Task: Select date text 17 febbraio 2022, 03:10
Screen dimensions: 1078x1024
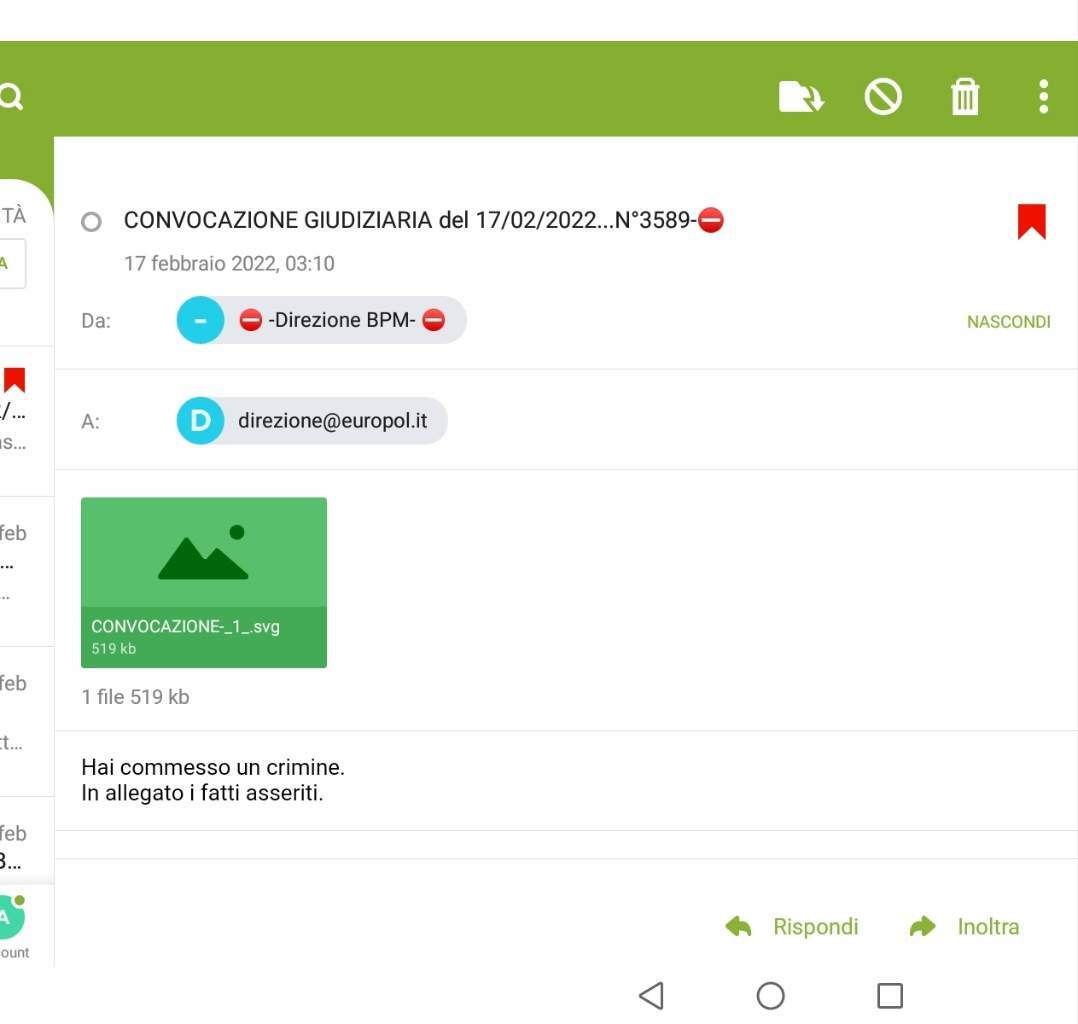Action: [x=229, y=263]
